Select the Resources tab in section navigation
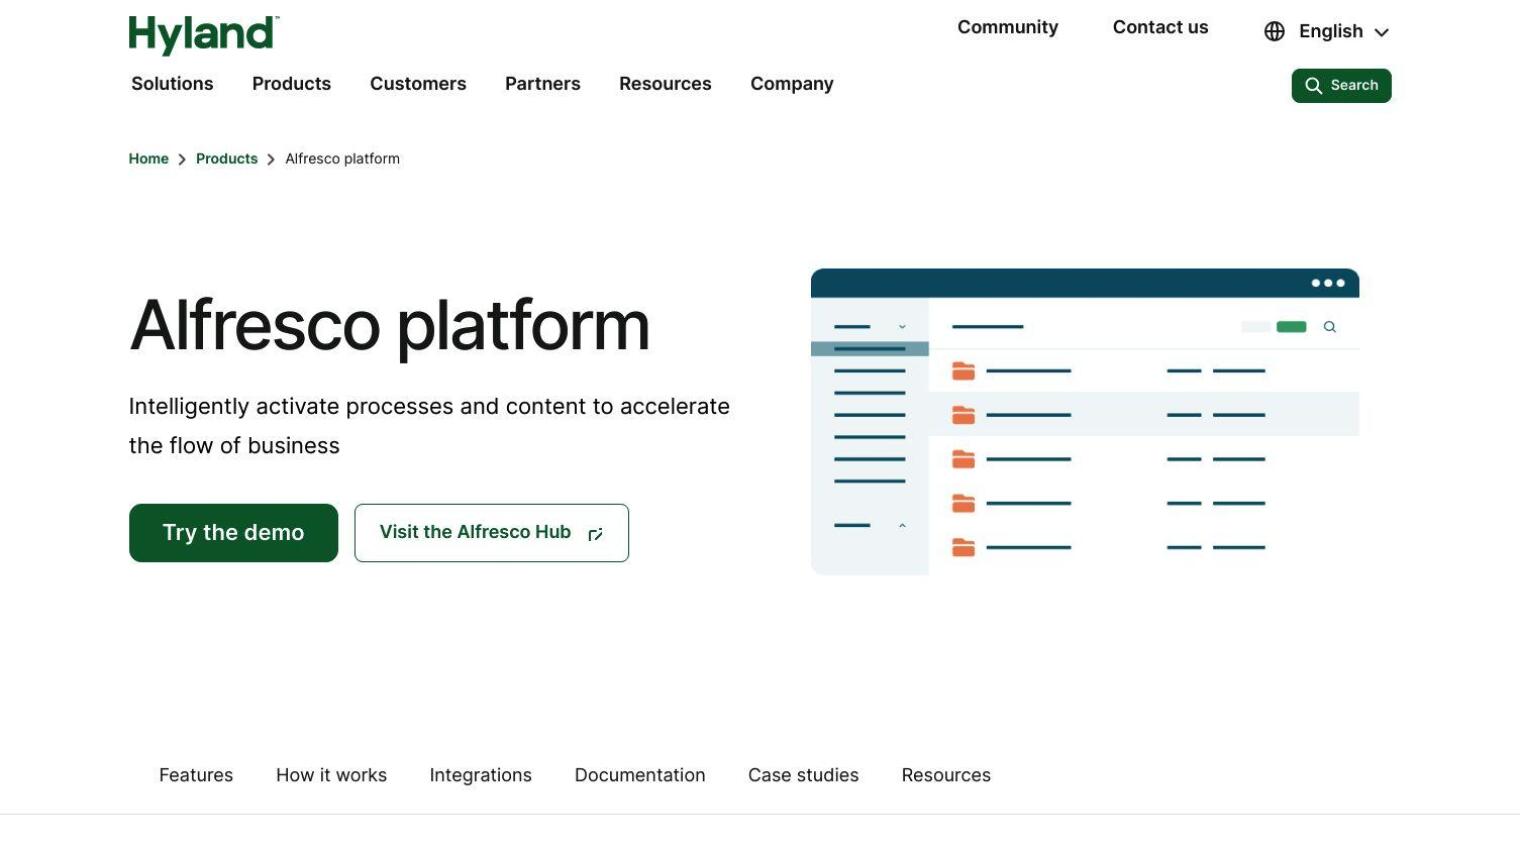Viewport: 1520px width, 854px height. 946,775
